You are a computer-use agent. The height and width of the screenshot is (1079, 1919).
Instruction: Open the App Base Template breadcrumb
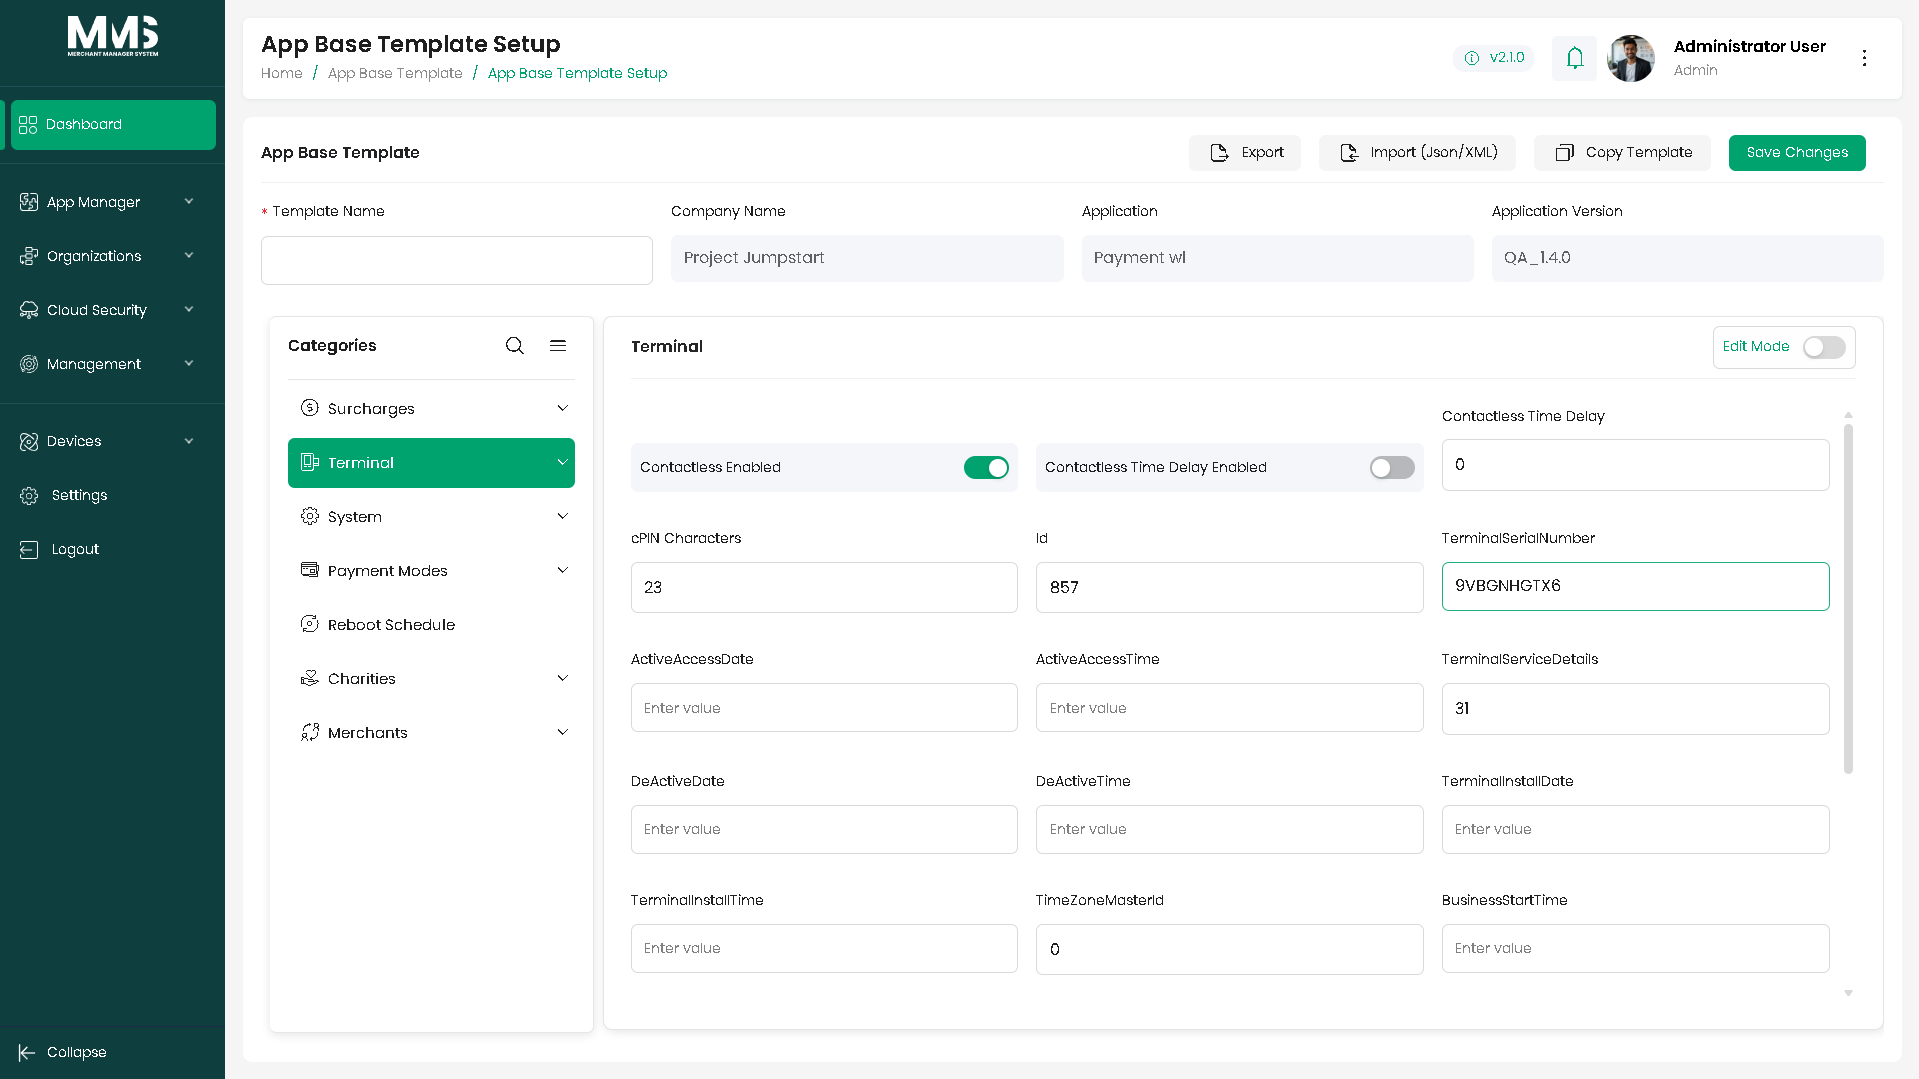(x=395, y=73)
